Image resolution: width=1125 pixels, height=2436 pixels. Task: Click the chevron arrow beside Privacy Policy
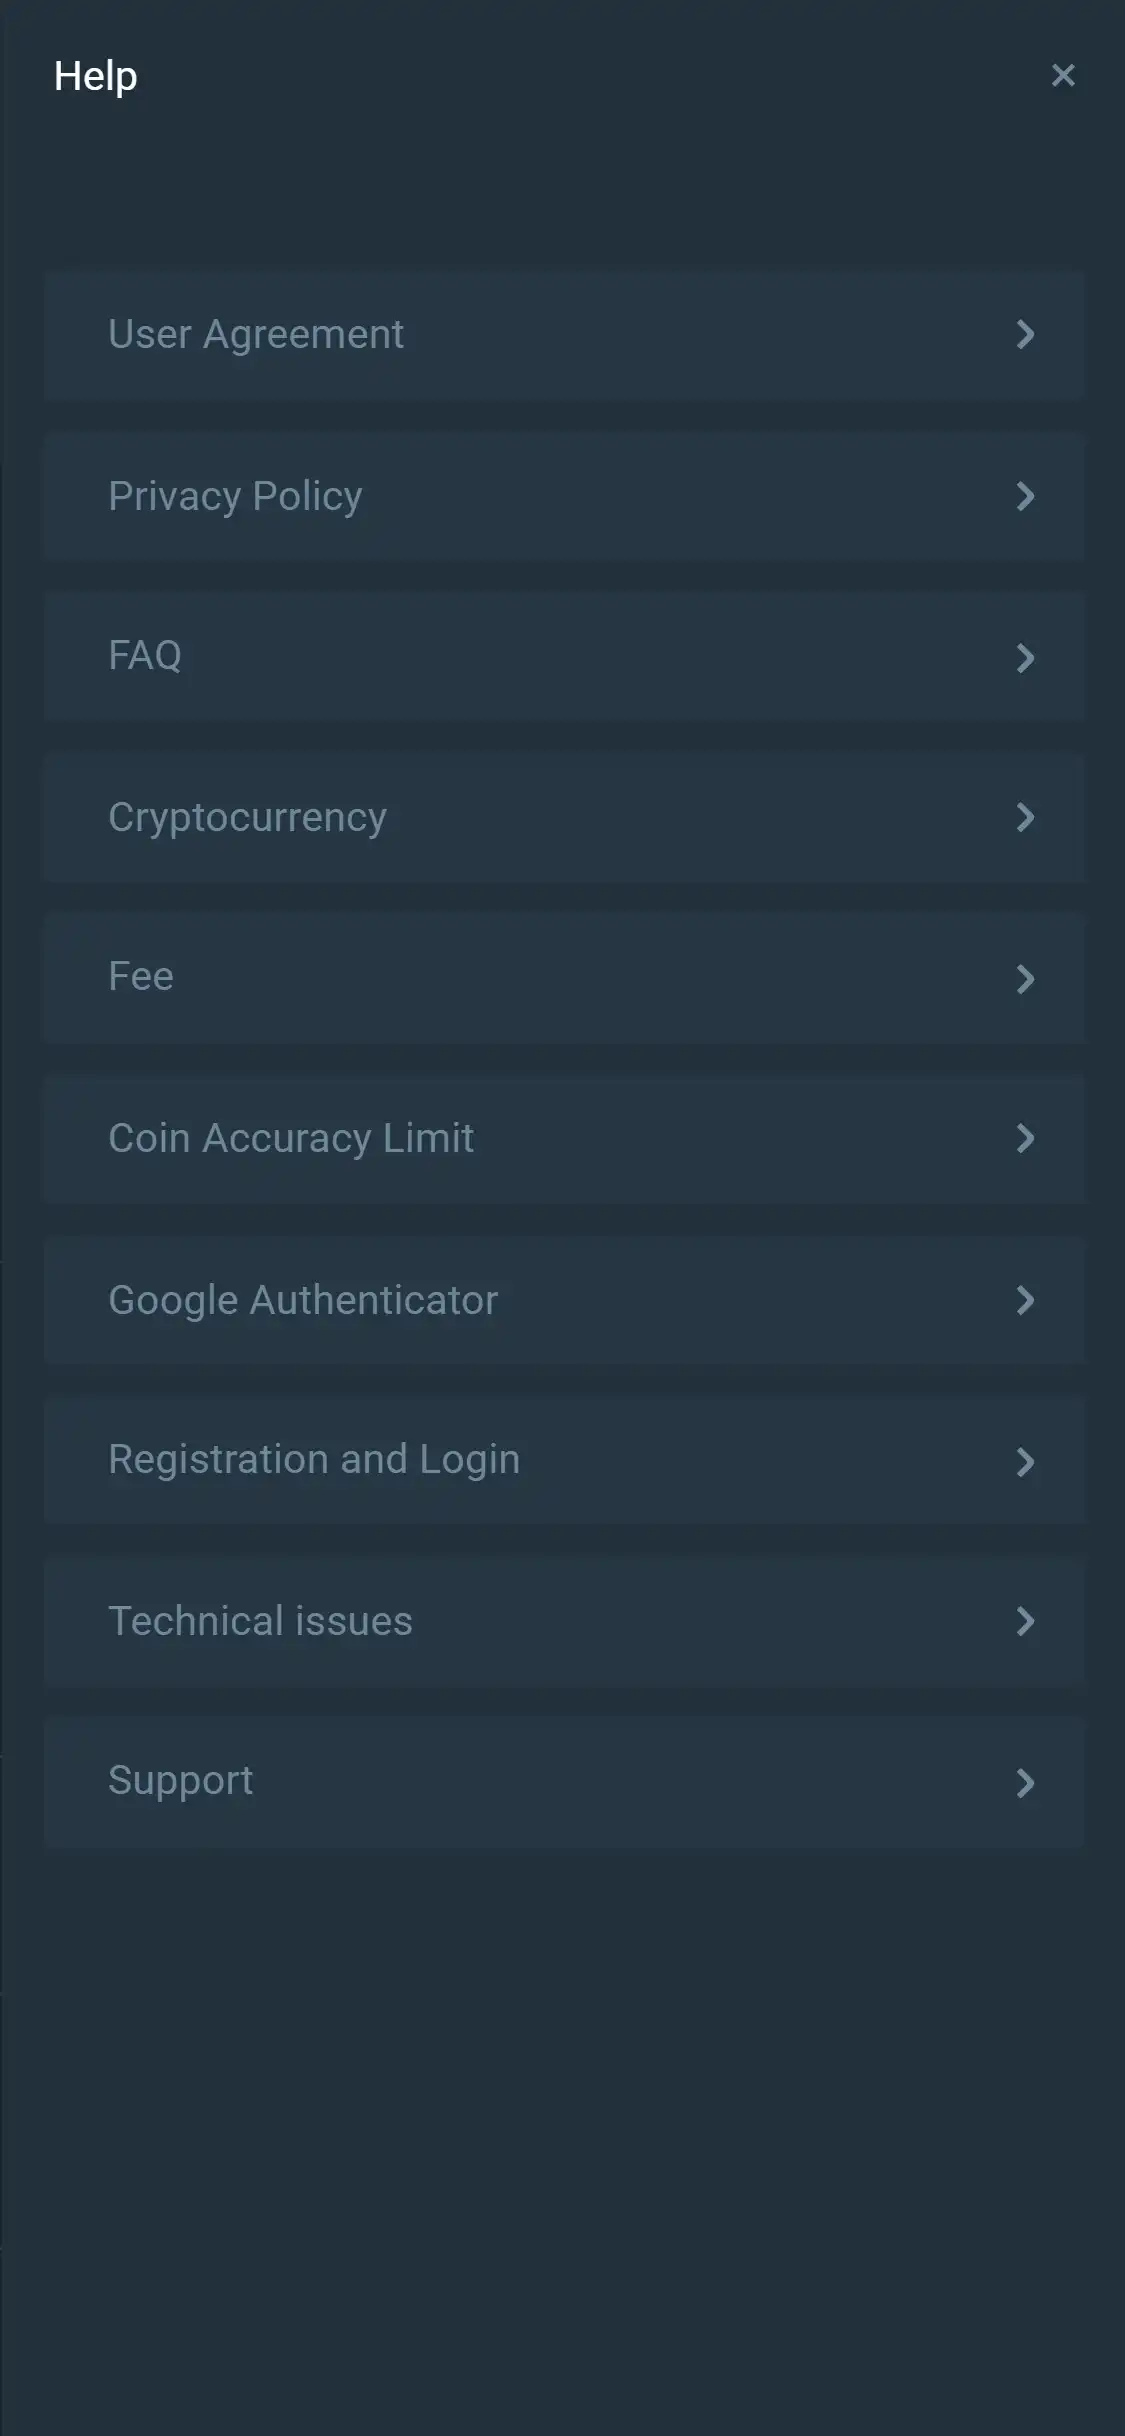click(1025, 496)
